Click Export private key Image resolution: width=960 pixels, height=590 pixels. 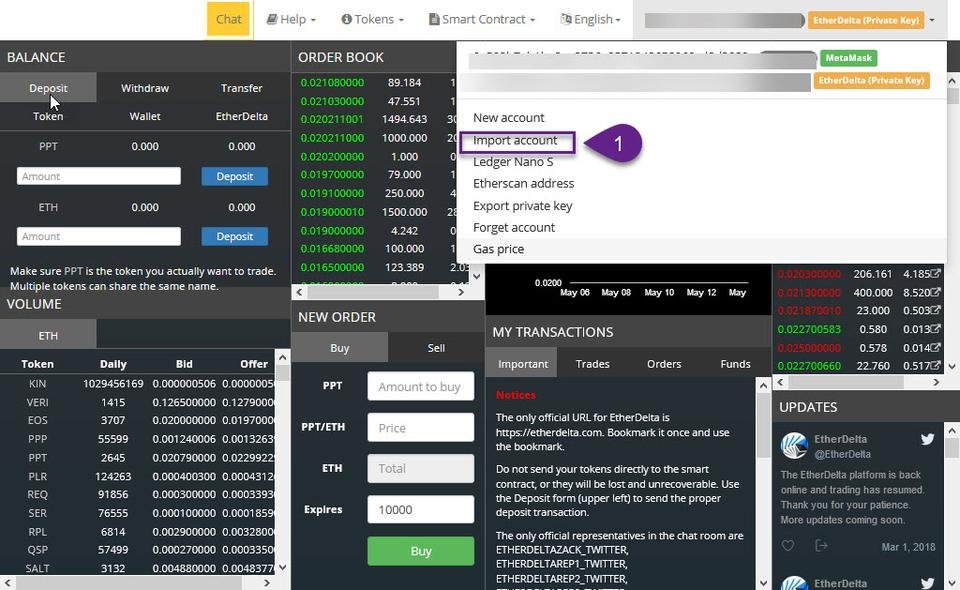(x=522, y=206)
